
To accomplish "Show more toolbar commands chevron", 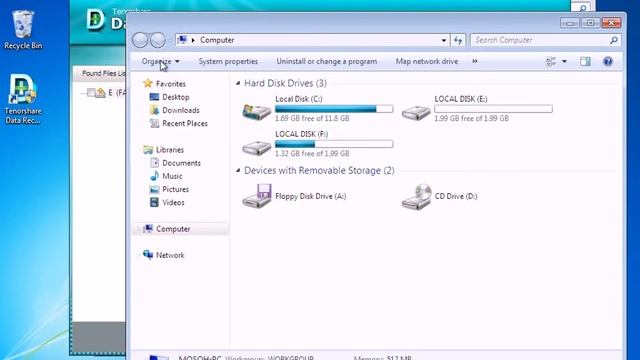I will (x=475, y=61).
